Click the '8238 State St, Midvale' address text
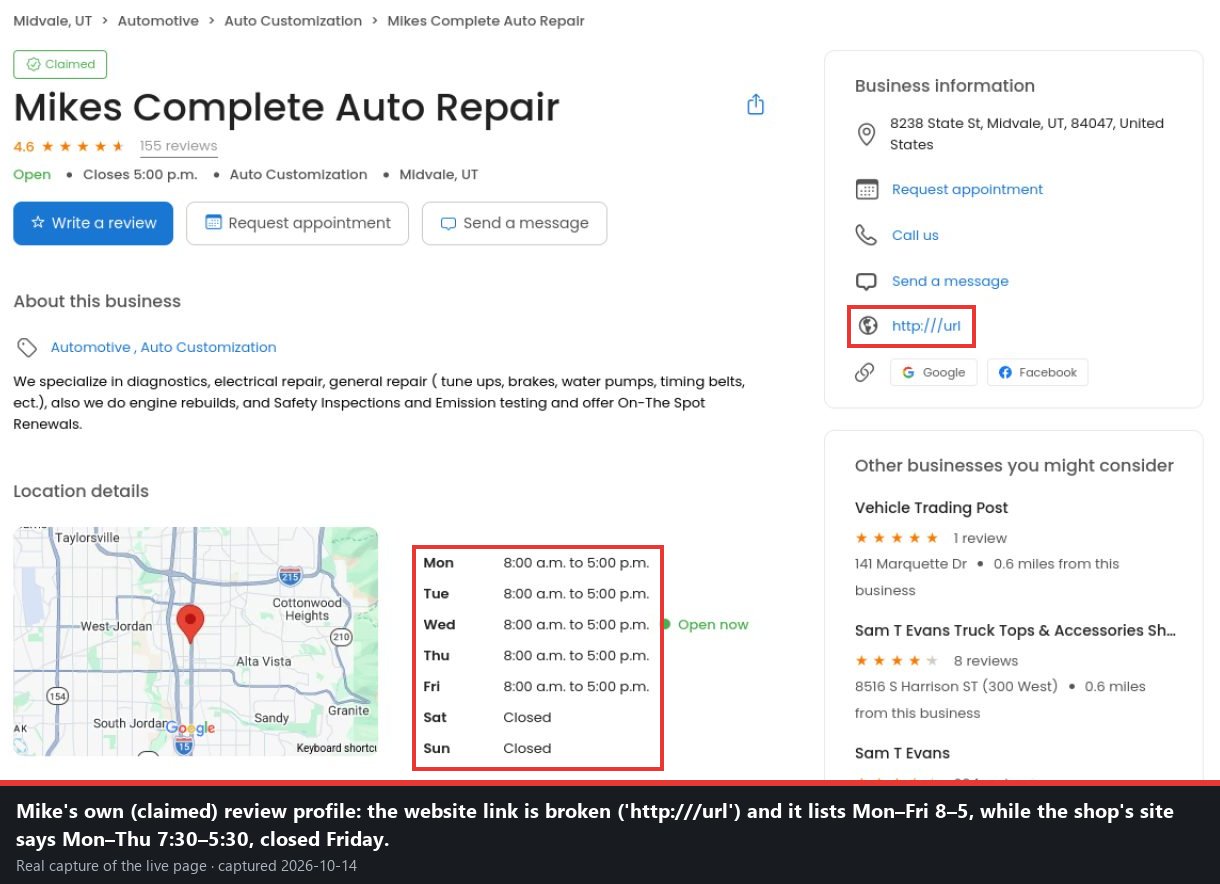The height and width of the screenshot is (884, 1220). 1027,134
